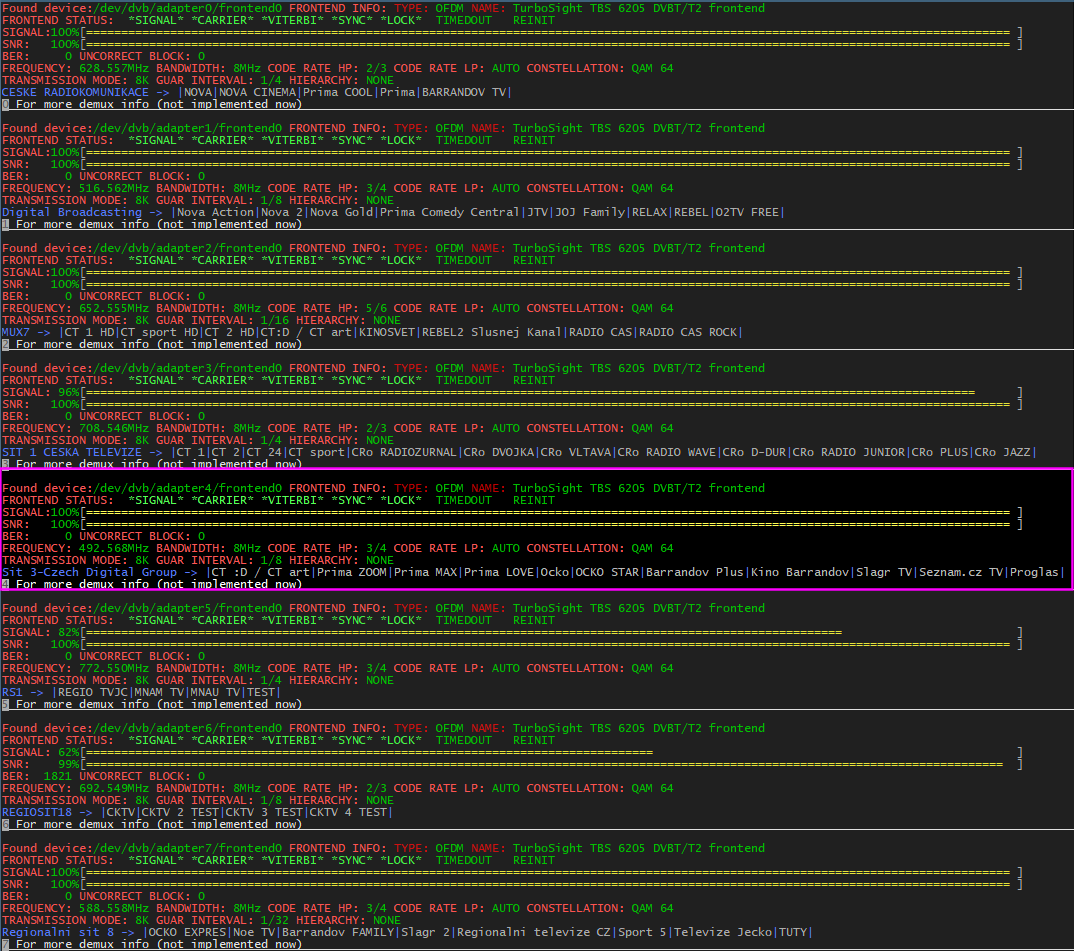The height and width of the screenshot is (951, 1074).
Task: Click the SIT 1 CESKA TELEVIZE network name
Action: click(72, 452)
